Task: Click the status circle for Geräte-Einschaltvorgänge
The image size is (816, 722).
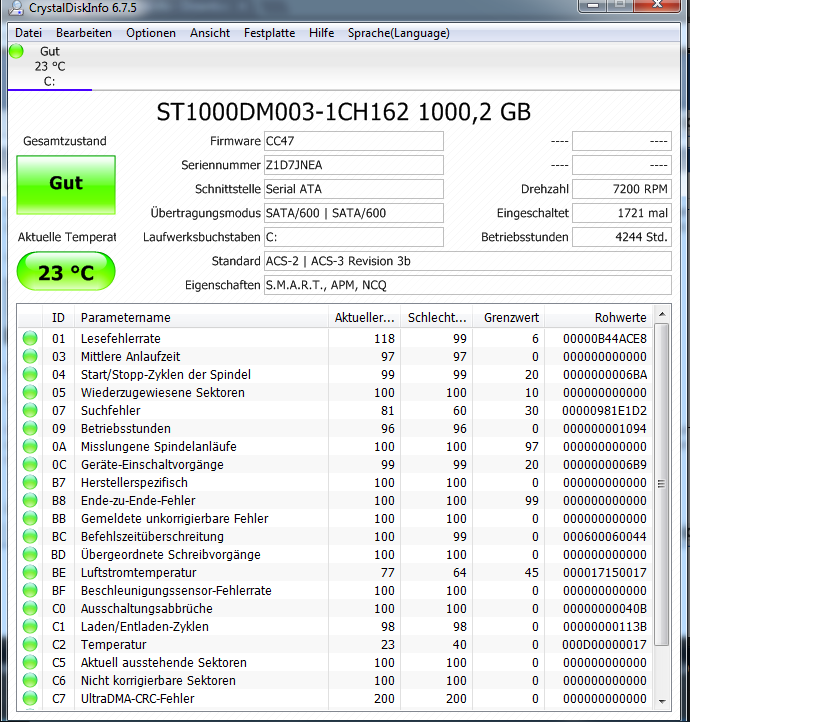Action: (30, 464)
